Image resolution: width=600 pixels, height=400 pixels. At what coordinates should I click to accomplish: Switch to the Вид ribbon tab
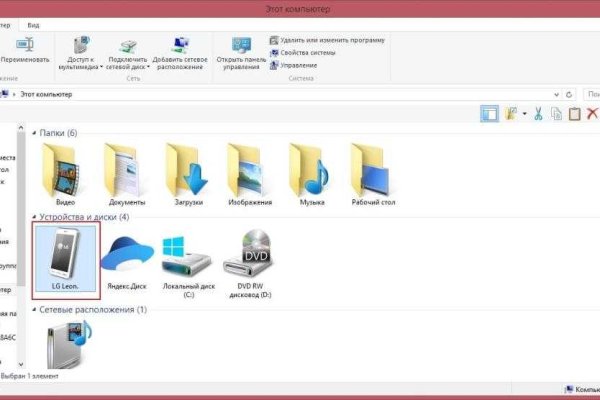point(34,23)
